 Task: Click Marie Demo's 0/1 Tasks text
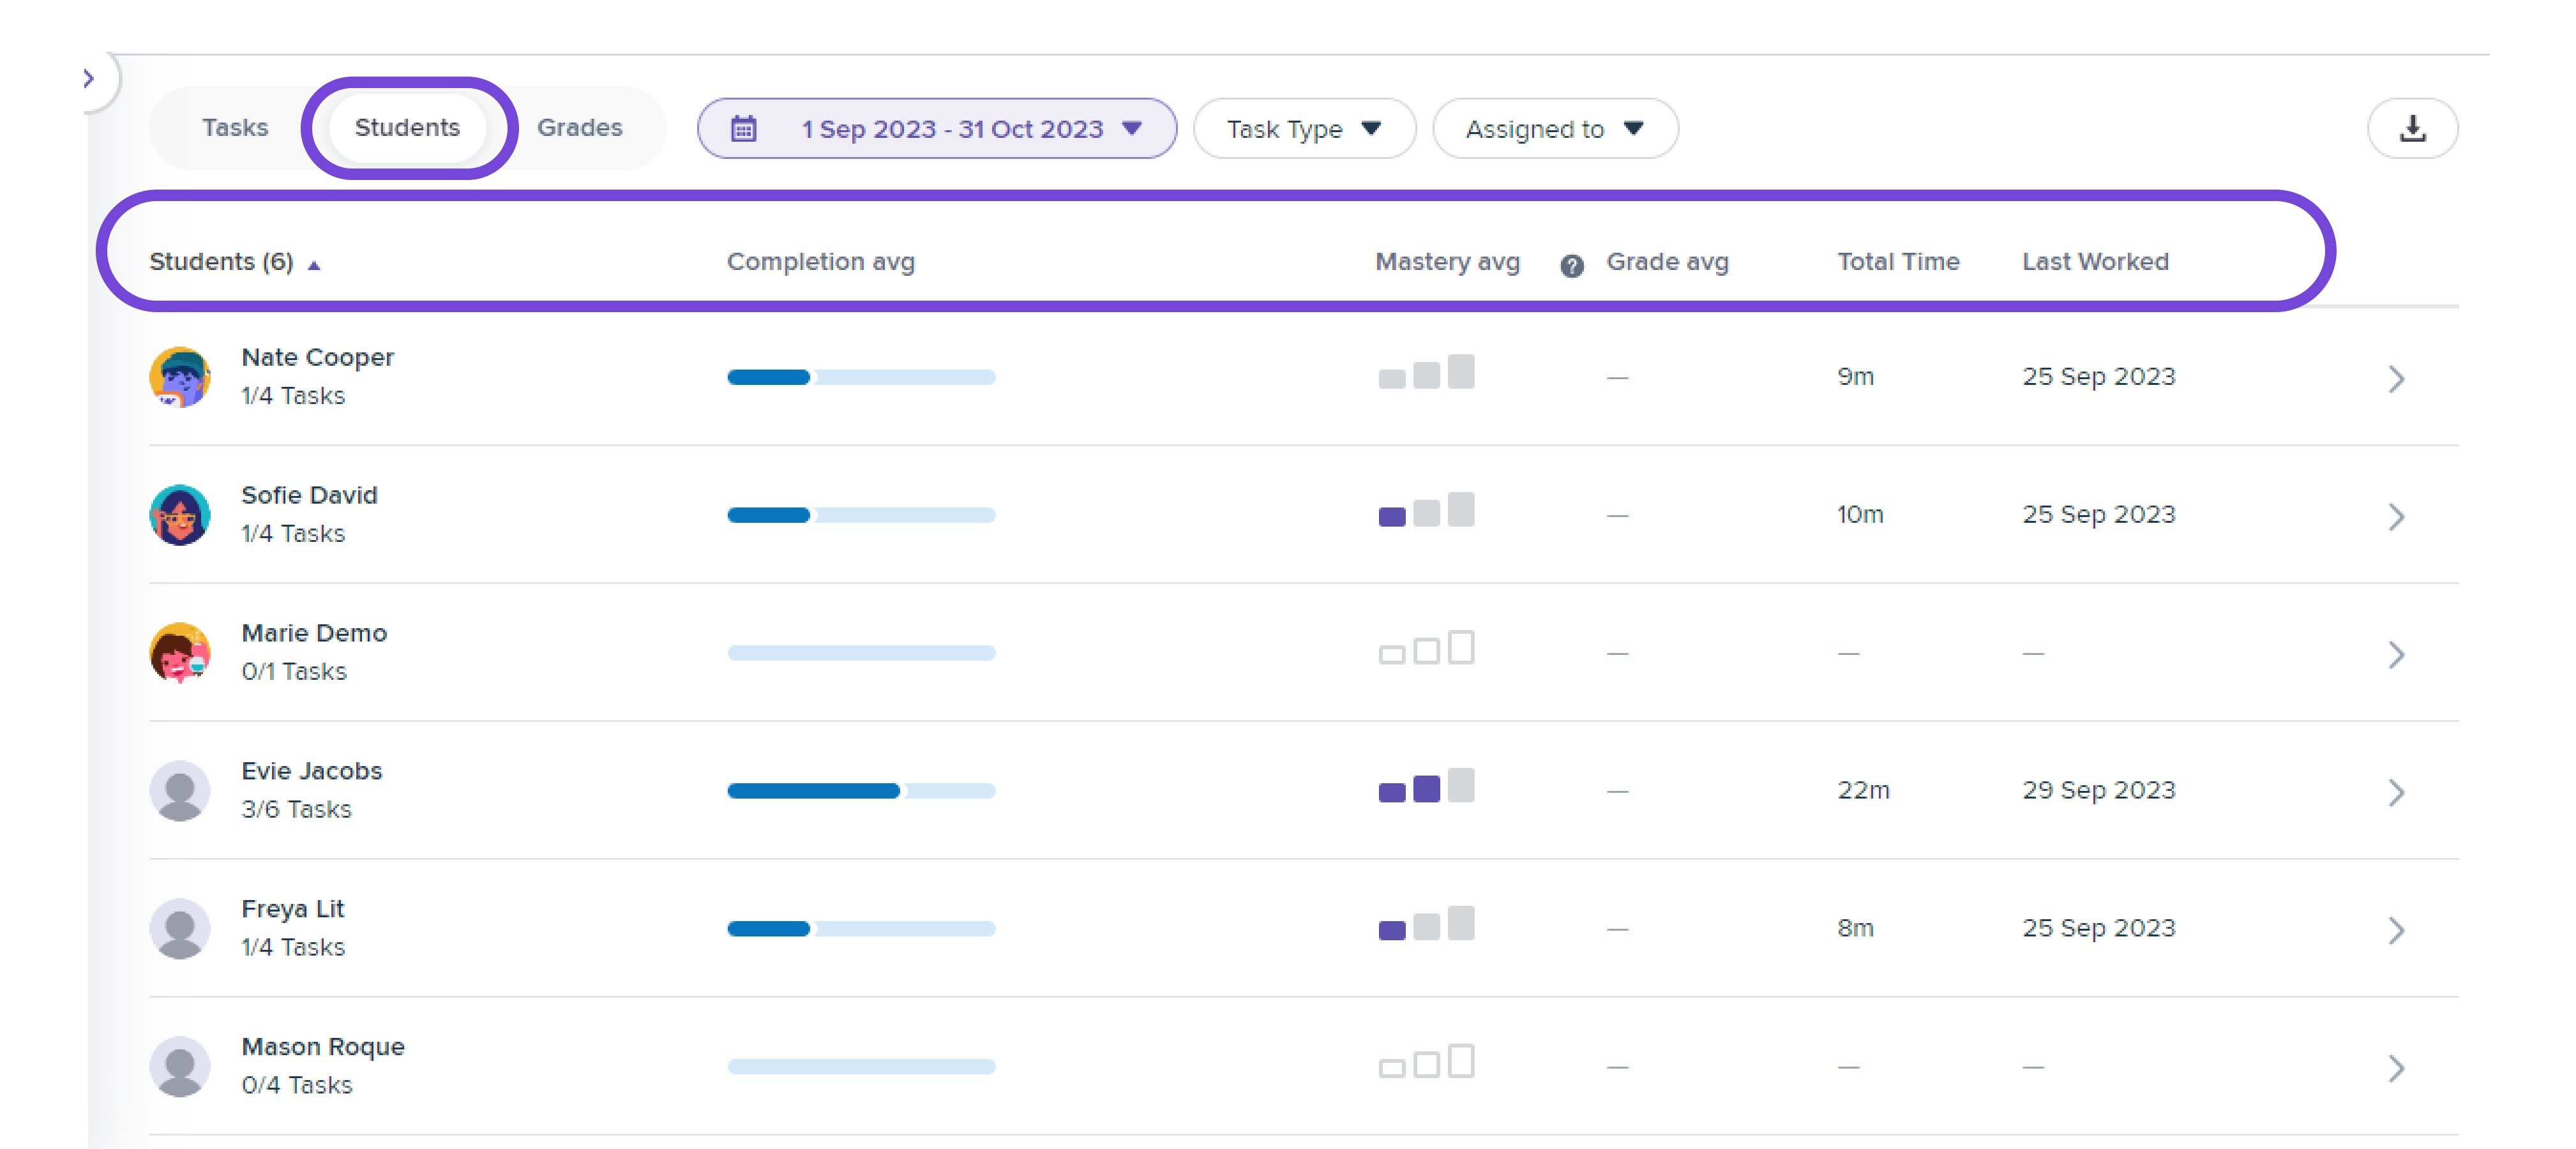[x=293, y=671]
